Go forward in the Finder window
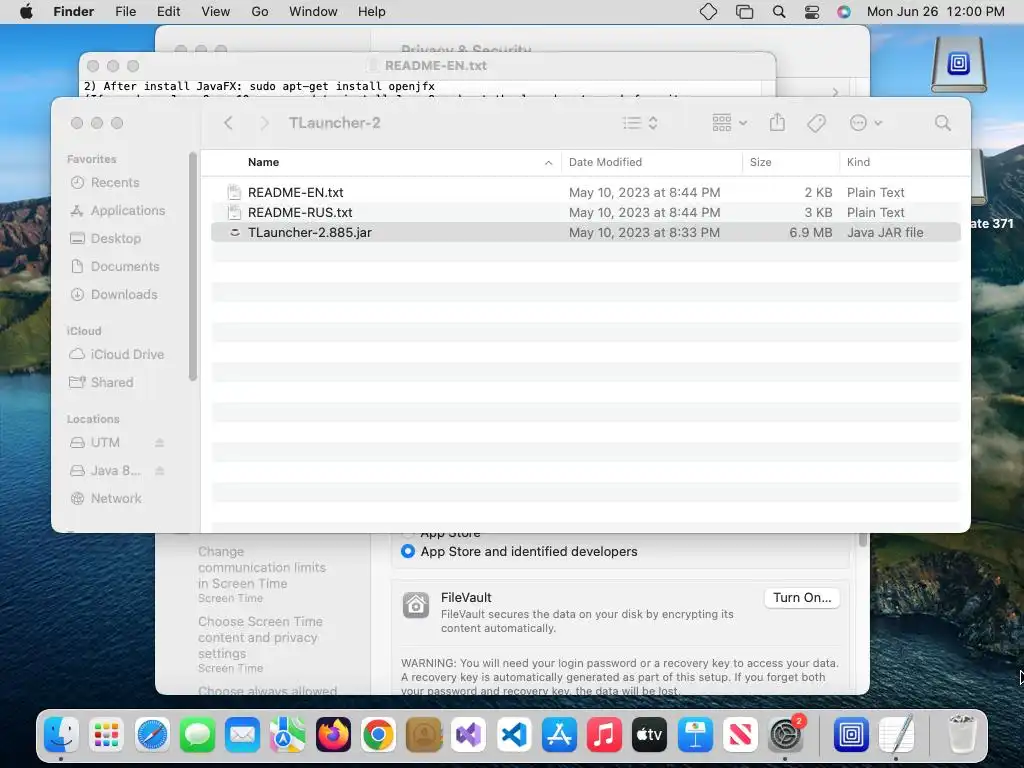Screen dimensions: 1024x768 click(x=264, y=123)
